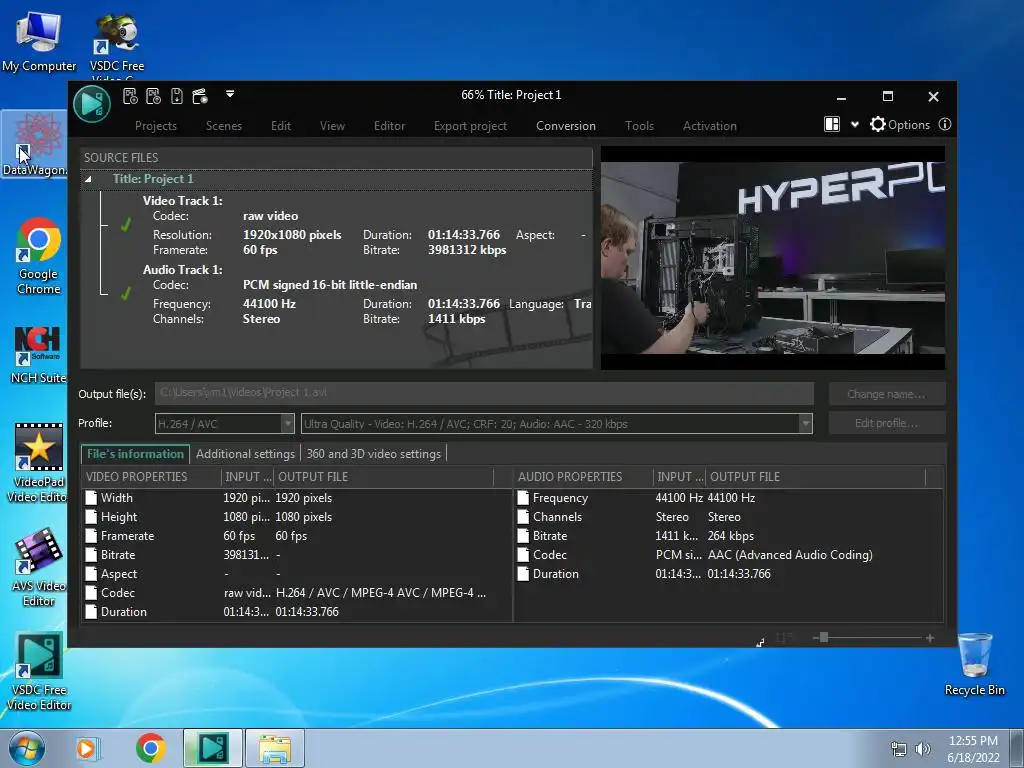Open the Ultra Quality preset dropdown
The width and height of the screenshot is (1024, 768).
tap(805, 423)
